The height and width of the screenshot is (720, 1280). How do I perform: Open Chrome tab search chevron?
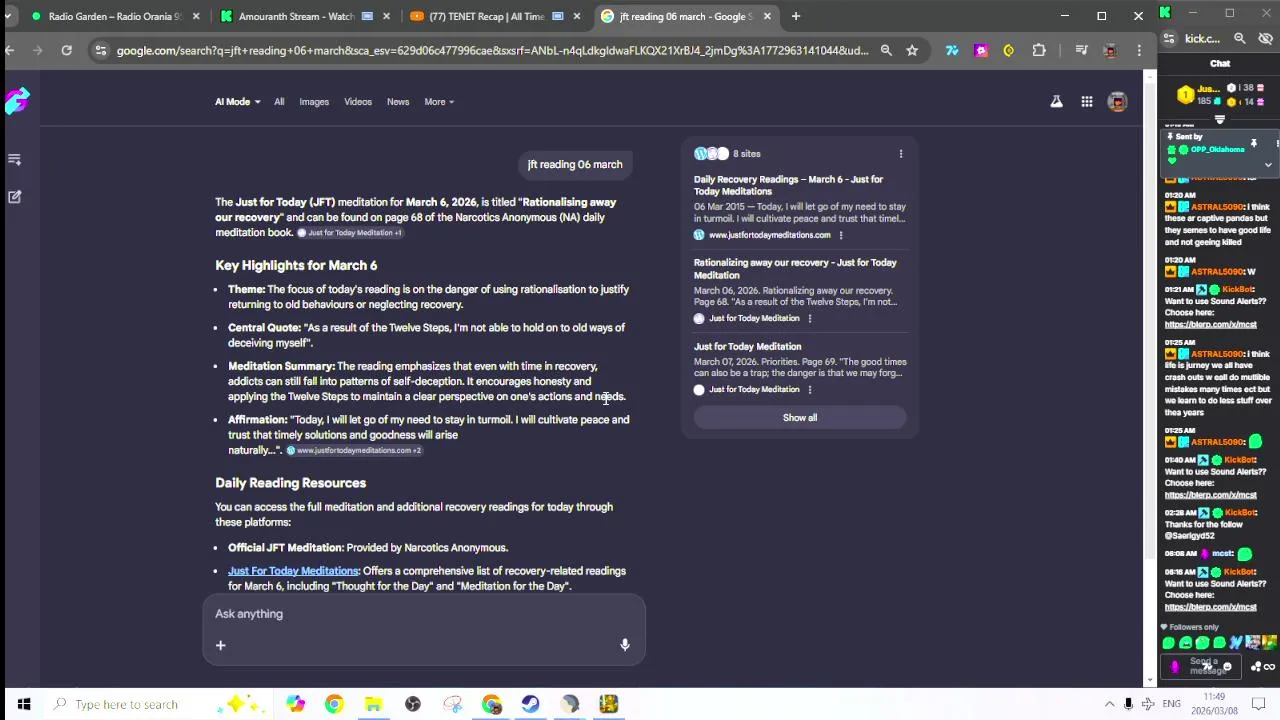click(8, 16)
